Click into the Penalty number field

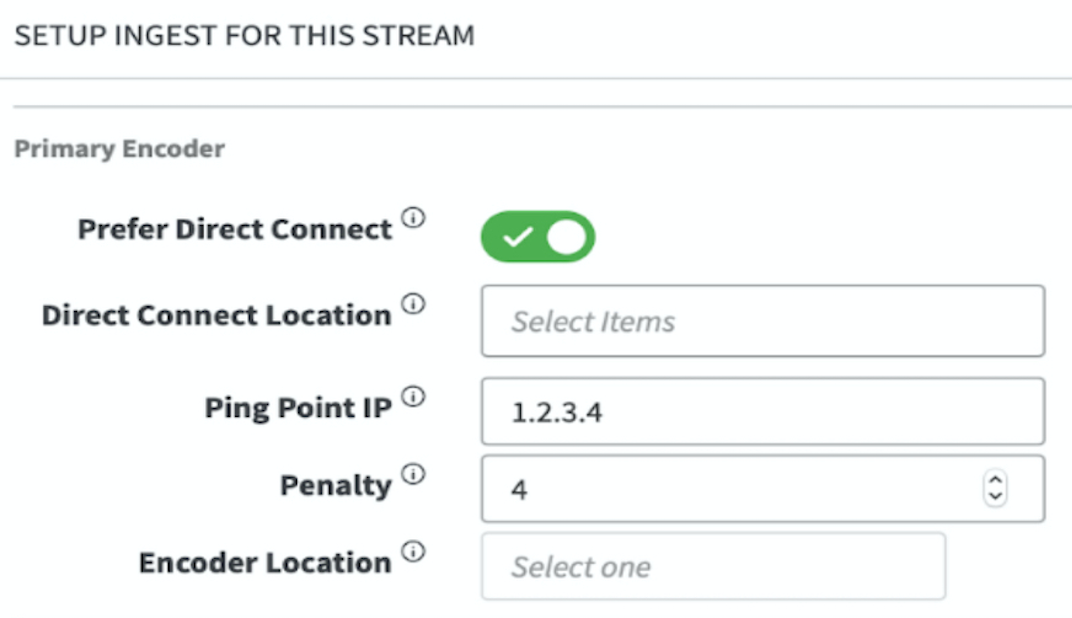(730, 490)
